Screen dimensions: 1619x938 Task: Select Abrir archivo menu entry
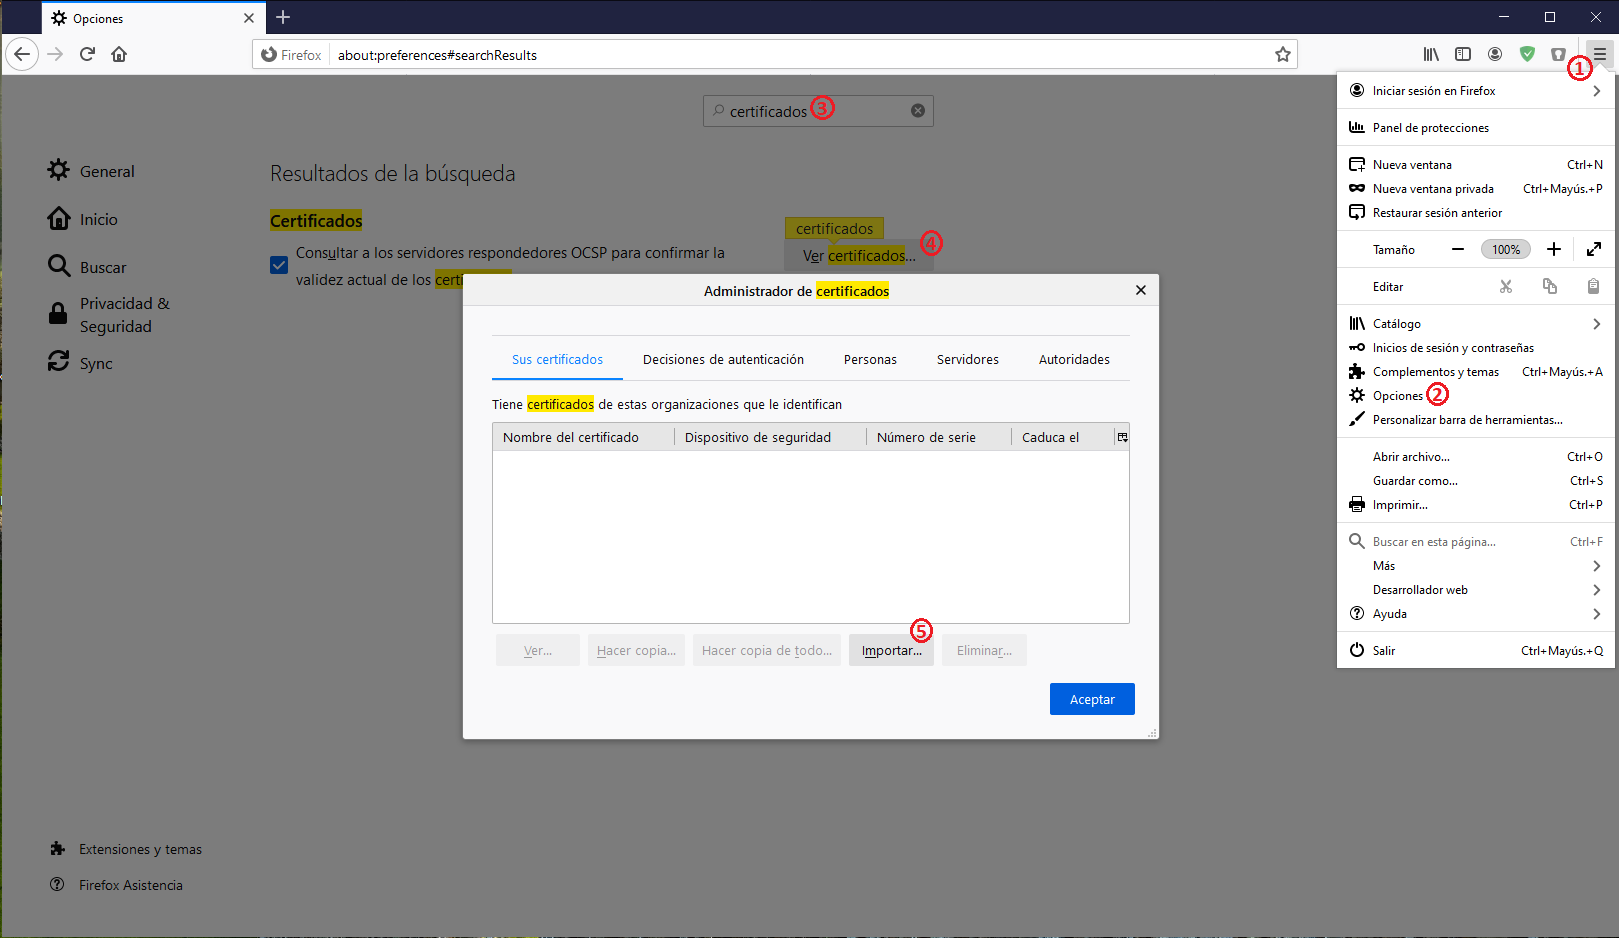1477,457
